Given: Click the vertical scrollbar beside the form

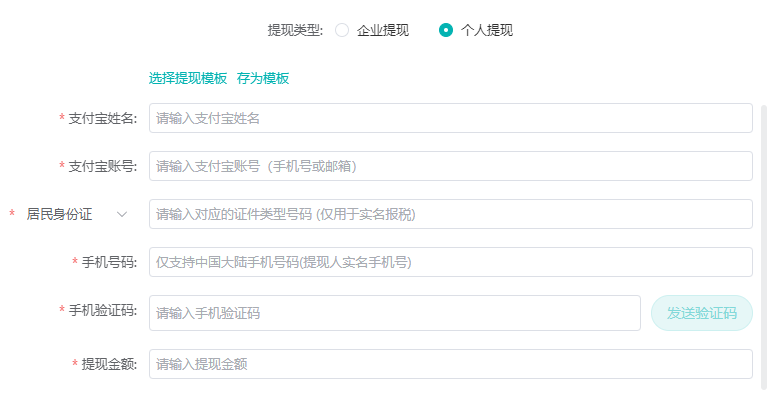Looking at the screenshot, I should (764, 247).
